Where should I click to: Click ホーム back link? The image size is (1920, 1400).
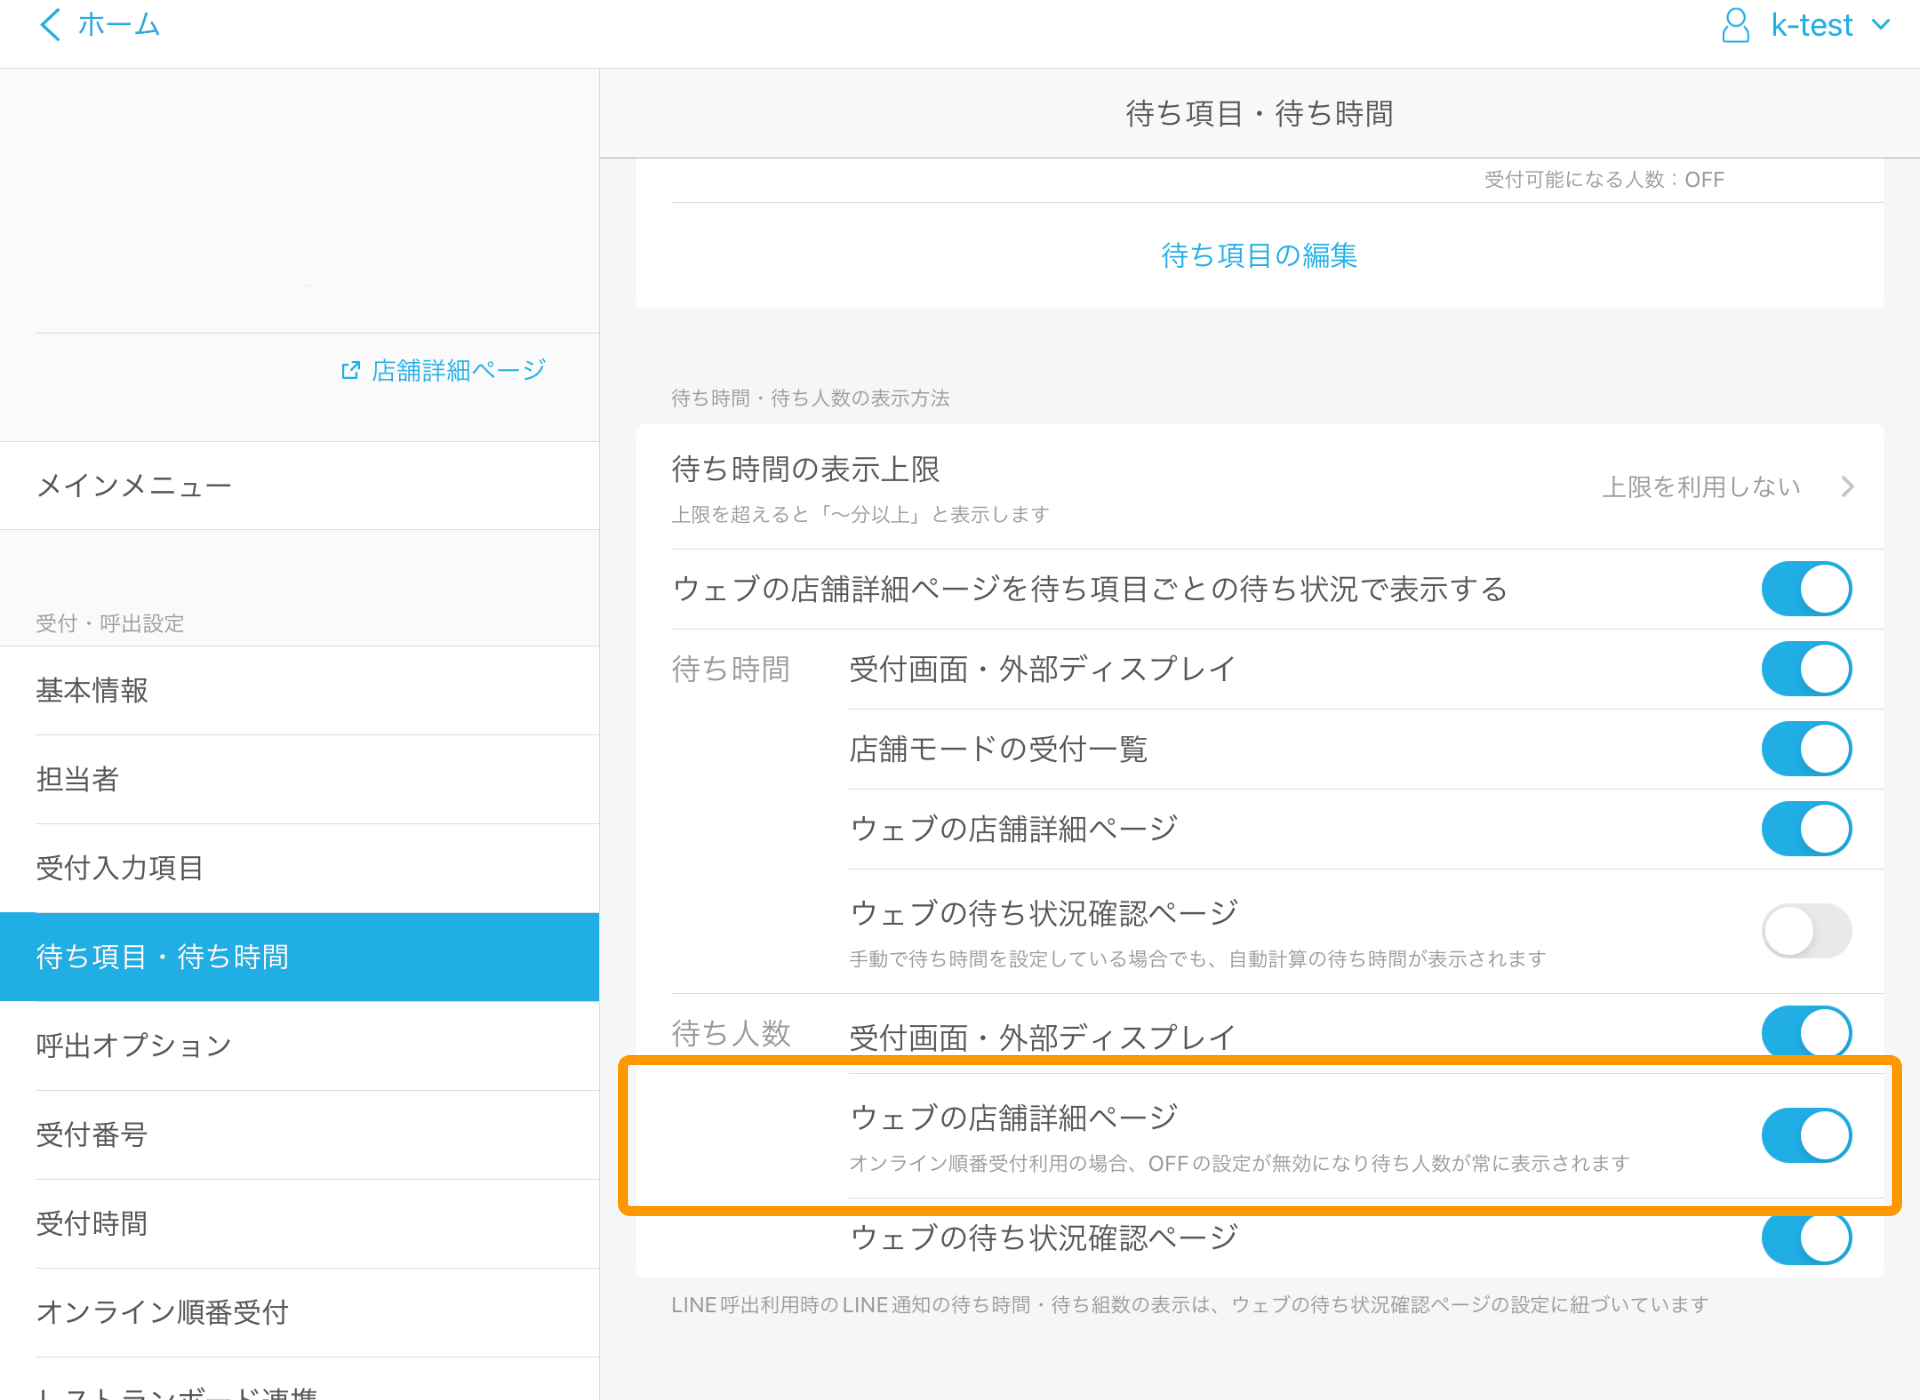pyautogui.click(x=119, y=25)
